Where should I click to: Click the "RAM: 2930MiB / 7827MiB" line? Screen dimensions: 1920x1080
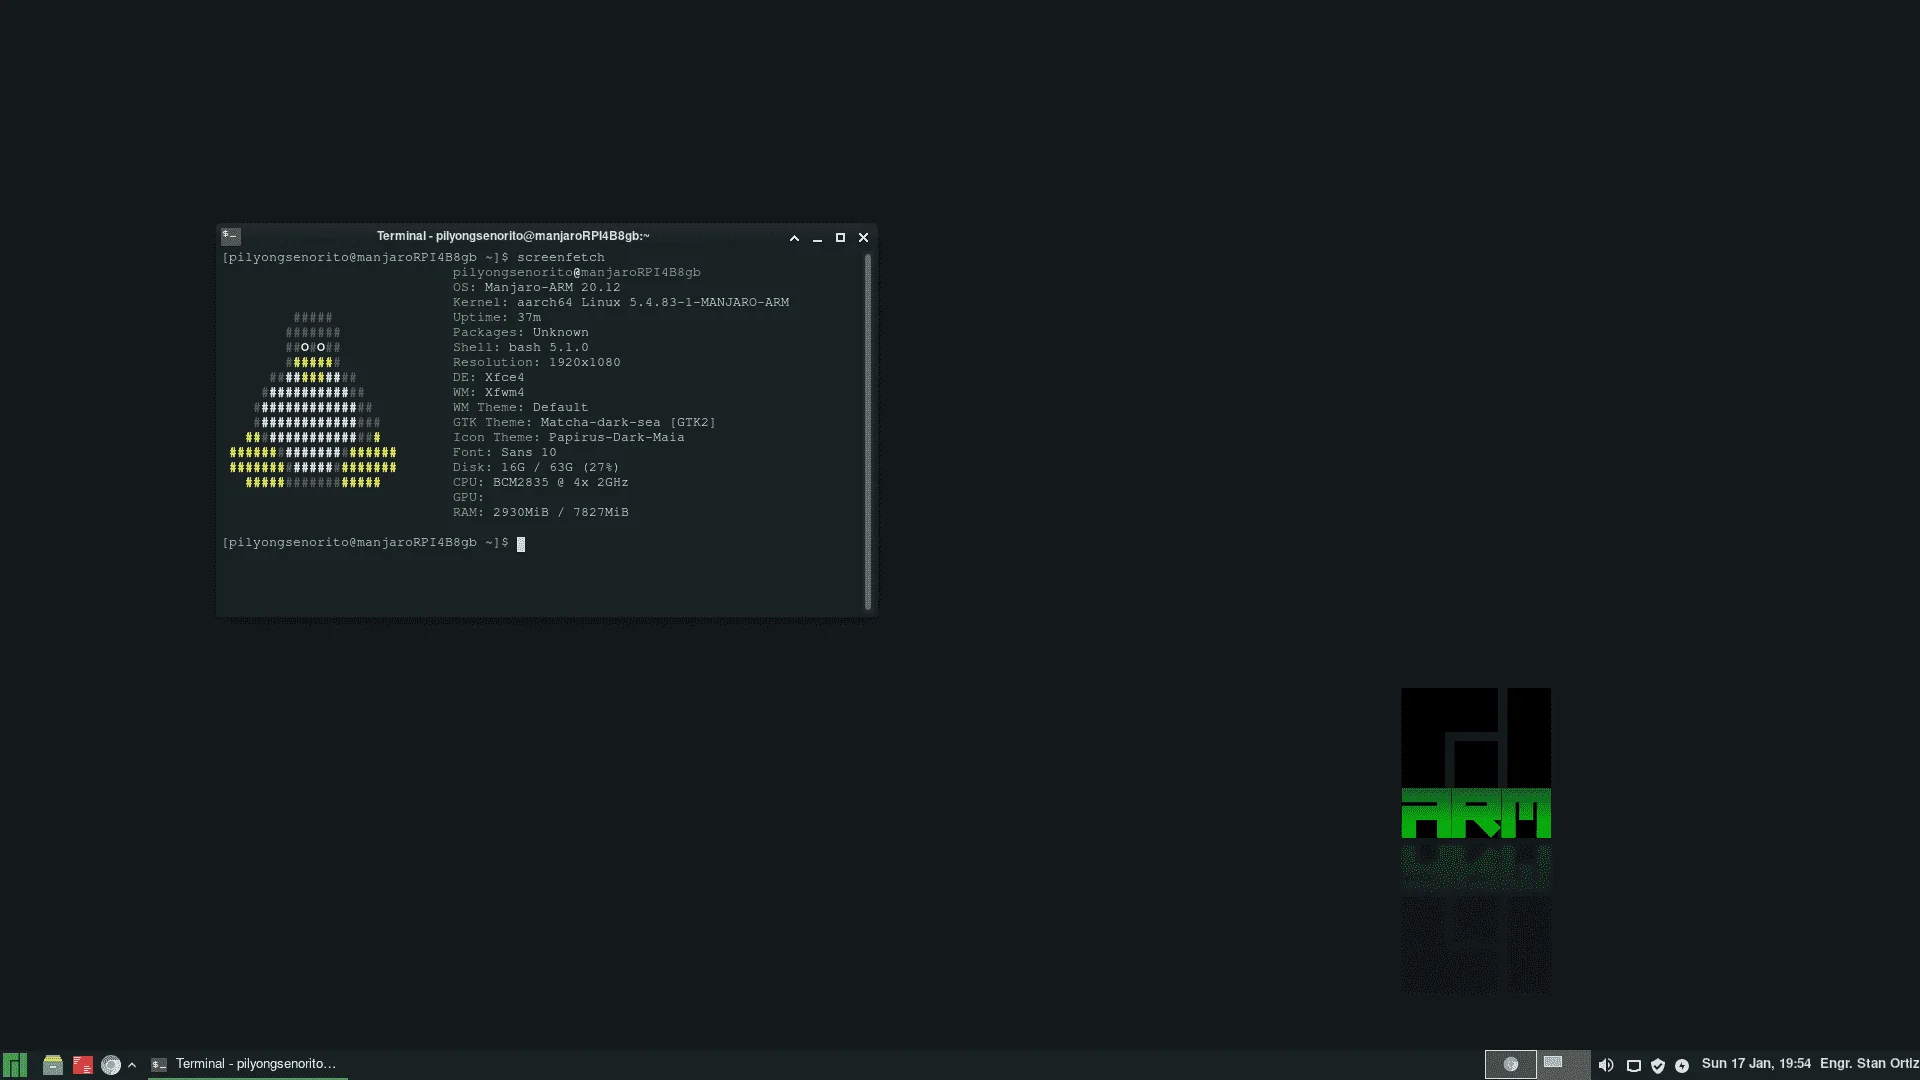[x=540, y=512]
